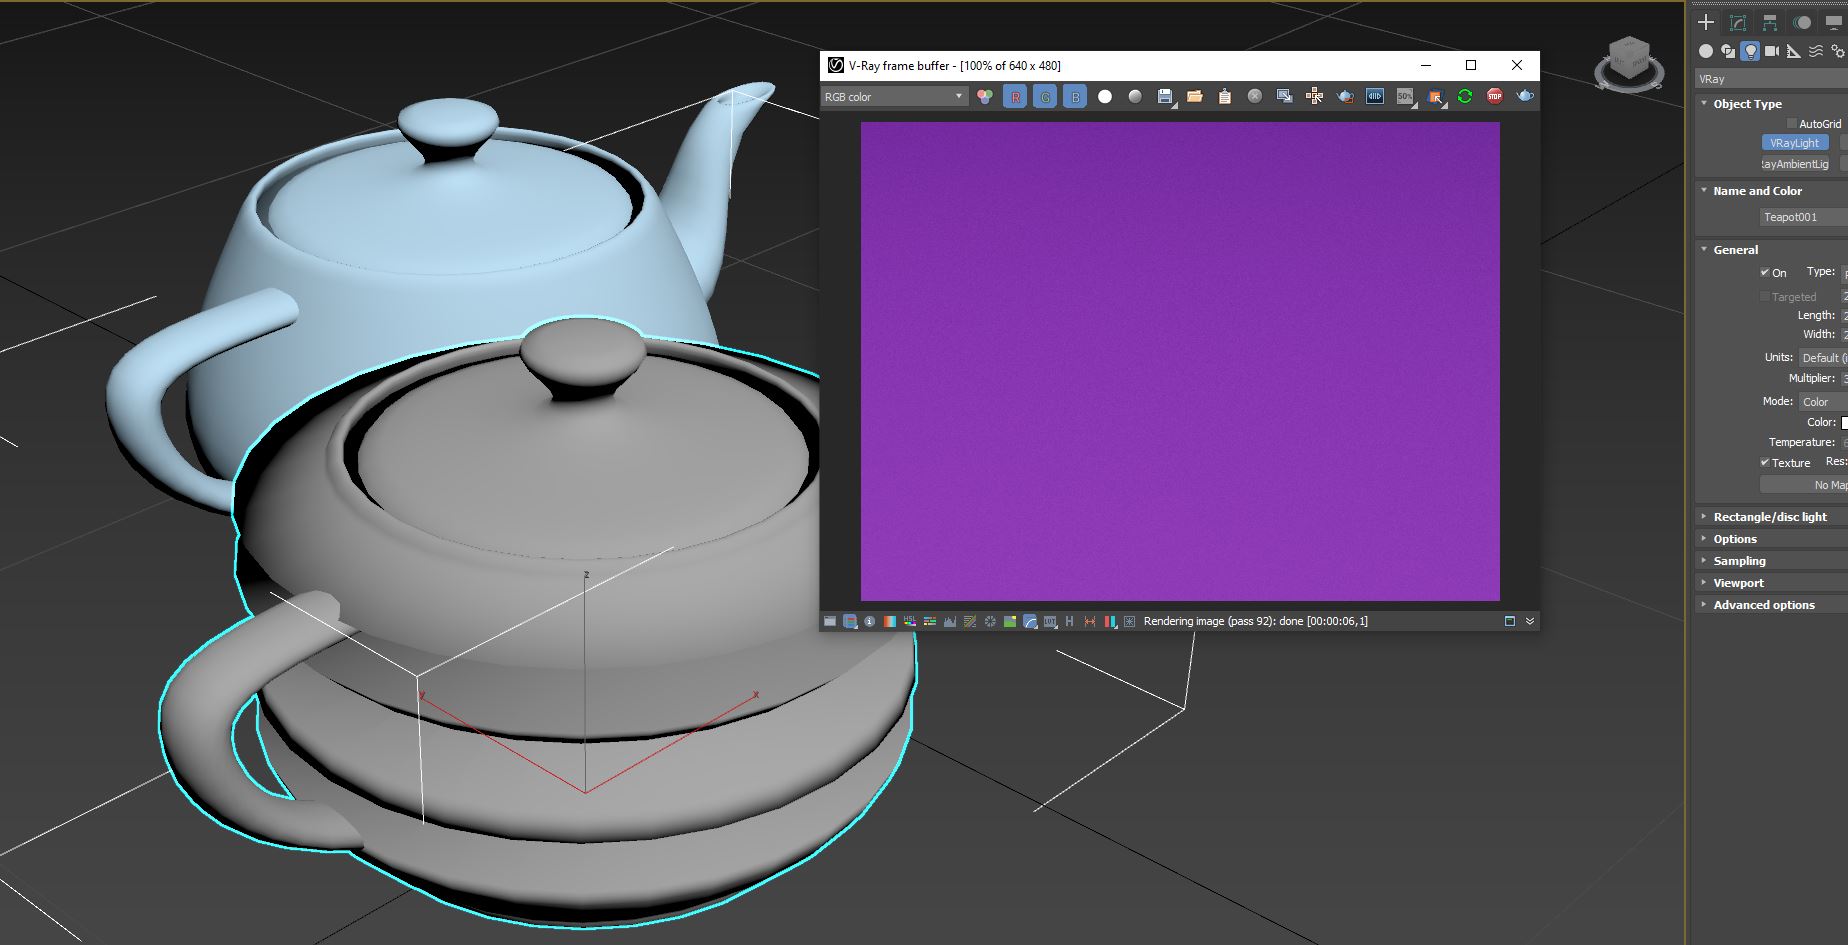Toggle white balance correction icon

click(889, 621)
